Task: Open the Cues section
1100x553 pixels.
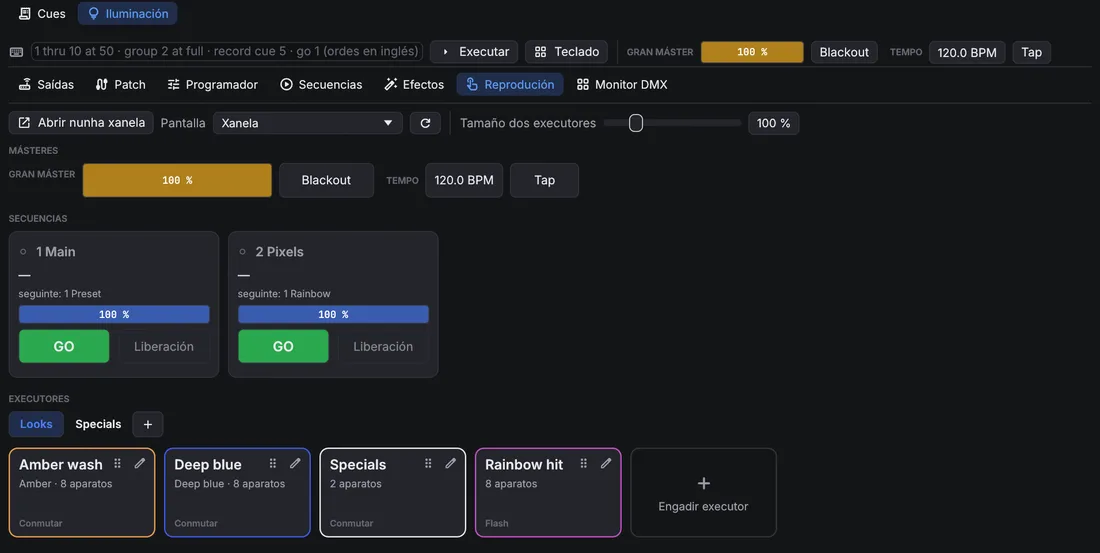Action: coord(42,13)
